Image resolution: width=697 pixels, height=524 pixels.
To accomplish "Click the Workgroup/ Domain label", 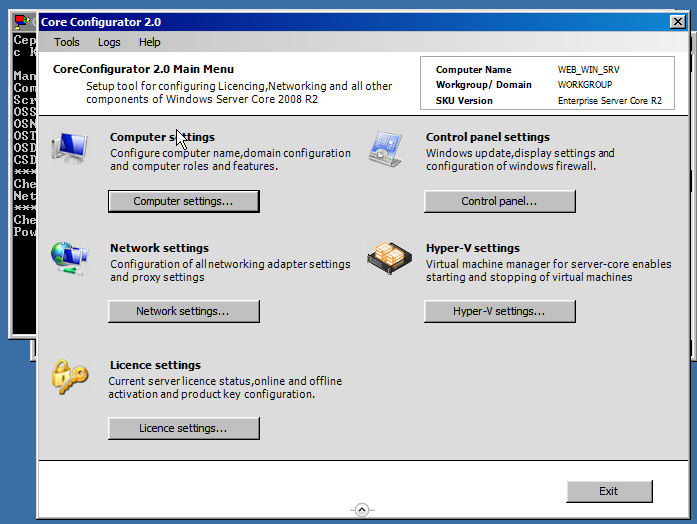I will 484,85.
